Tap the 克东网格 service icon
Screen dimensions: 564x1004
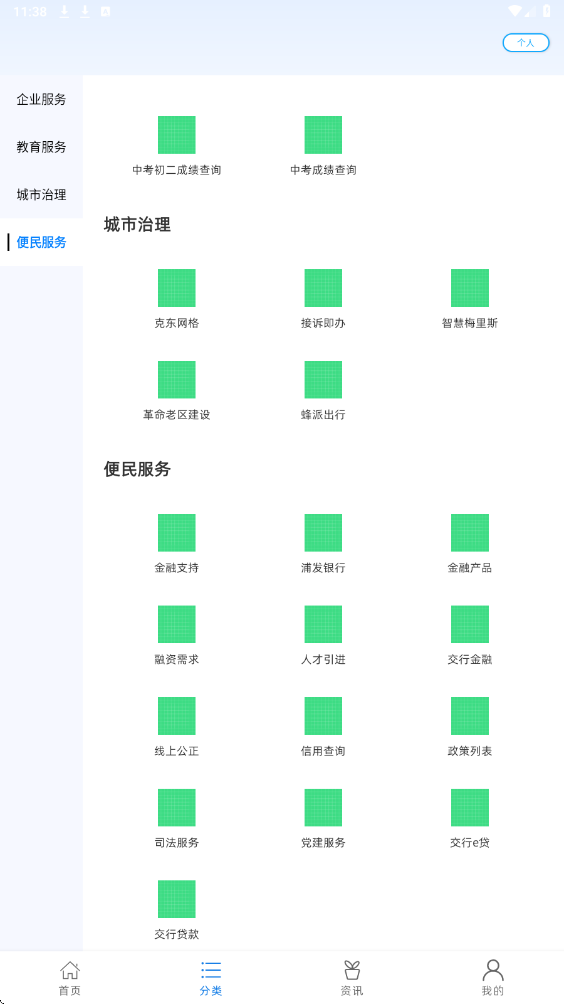[x=177, y=288]
